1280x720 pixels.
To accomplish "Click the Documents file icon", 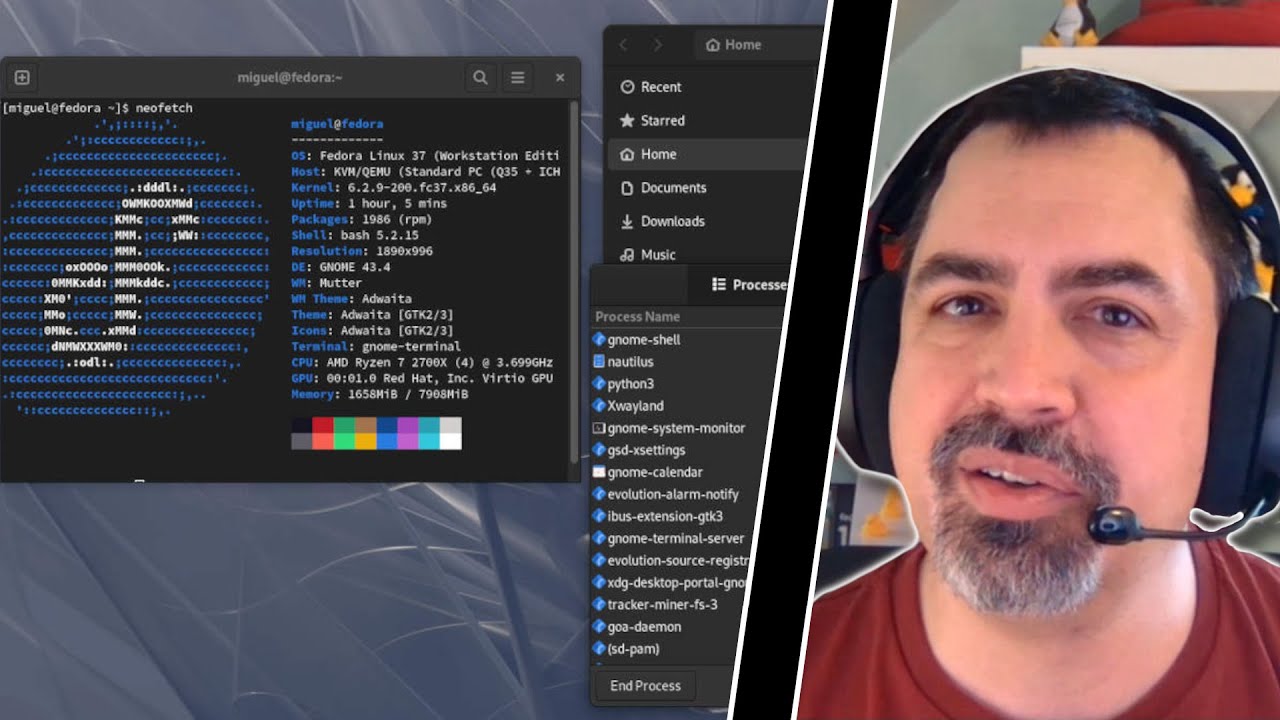I will (627, 187).
